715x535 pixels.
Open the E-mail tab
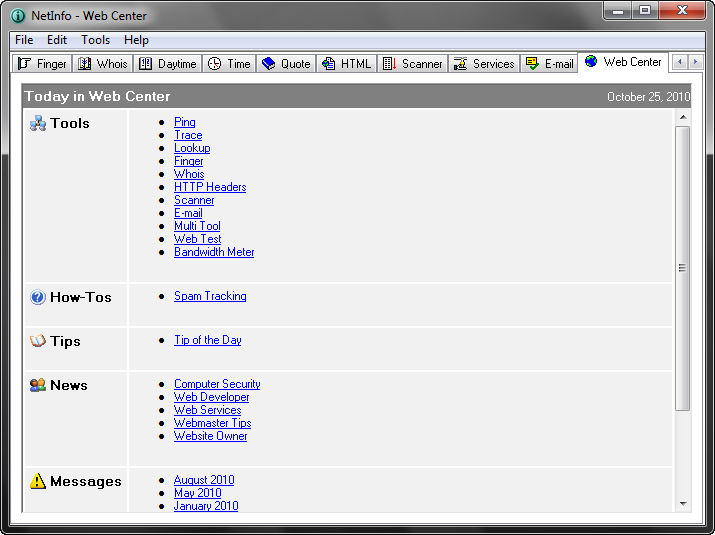(550, 64)
